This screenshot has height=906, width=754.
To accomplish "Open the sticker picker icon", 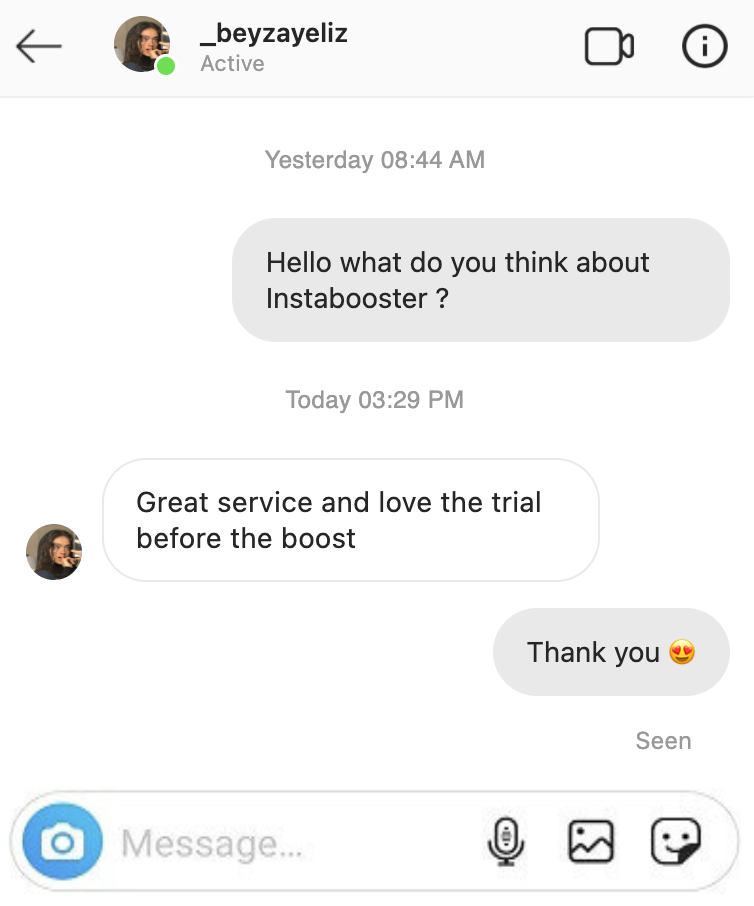I will click(675, 841).
